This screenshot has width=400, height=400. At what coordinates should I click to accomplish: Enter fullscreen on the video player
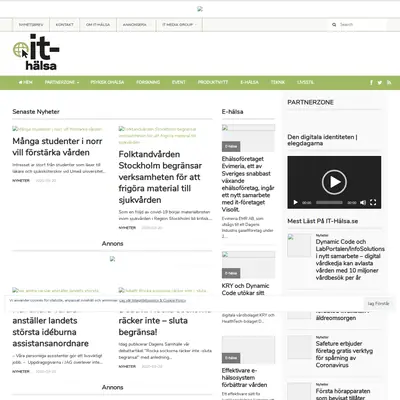[x=373, y=202]
